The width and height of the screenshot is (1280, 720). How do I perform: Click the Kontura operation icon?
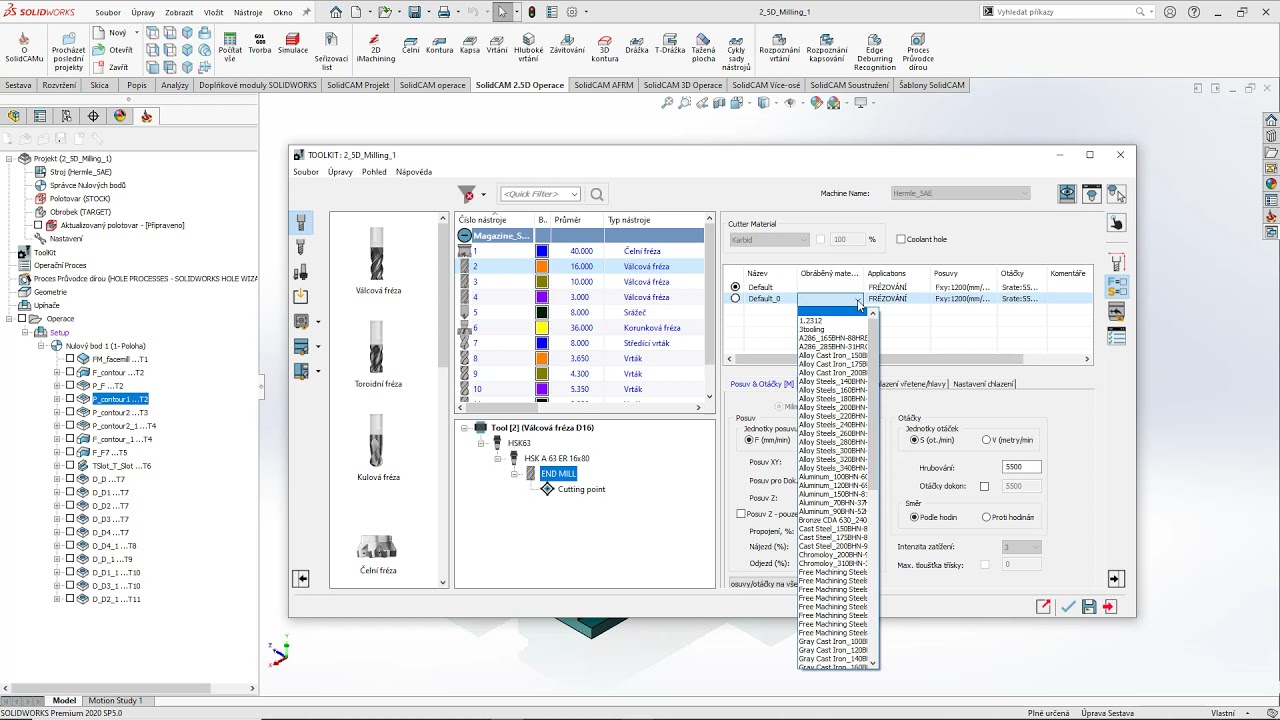point(439,43)
